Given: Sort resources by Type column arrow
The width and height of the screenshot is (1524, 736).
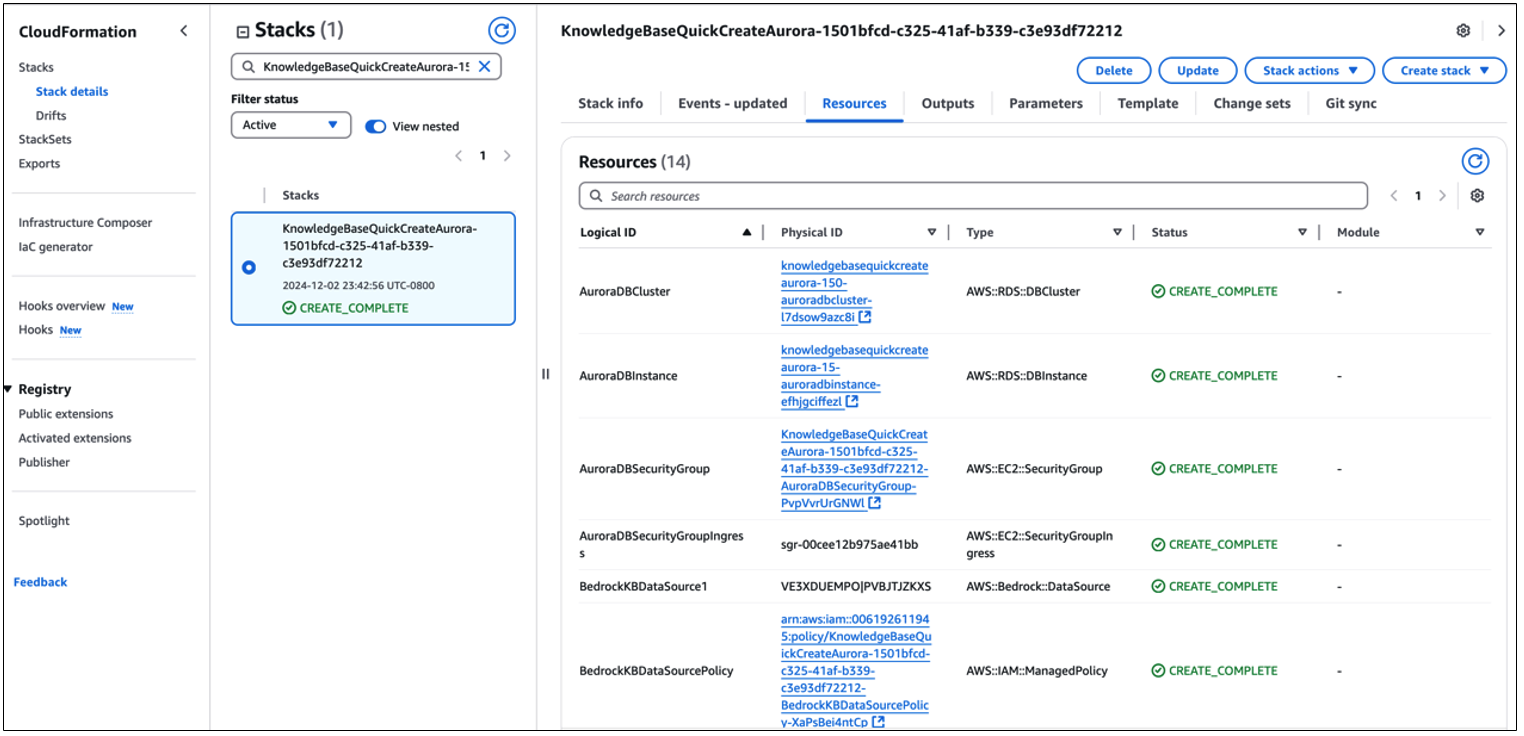Looking at the screenshot, I should pyautogui.click(x=1117, y=232).
